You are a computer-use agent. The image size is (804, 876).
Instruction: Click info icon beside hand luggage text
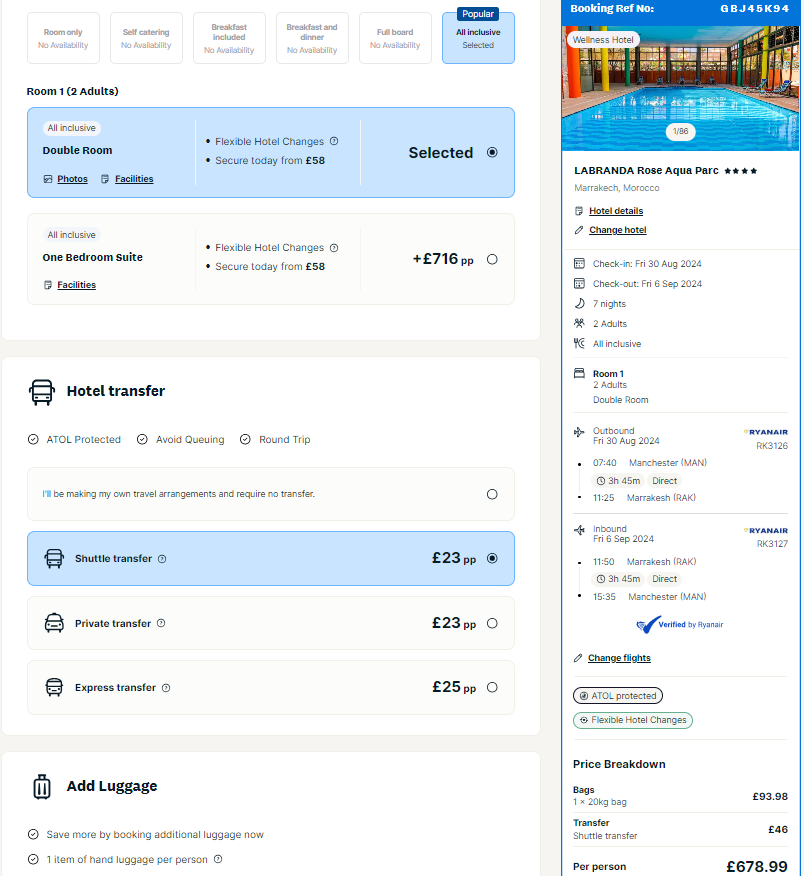point(218,859)
